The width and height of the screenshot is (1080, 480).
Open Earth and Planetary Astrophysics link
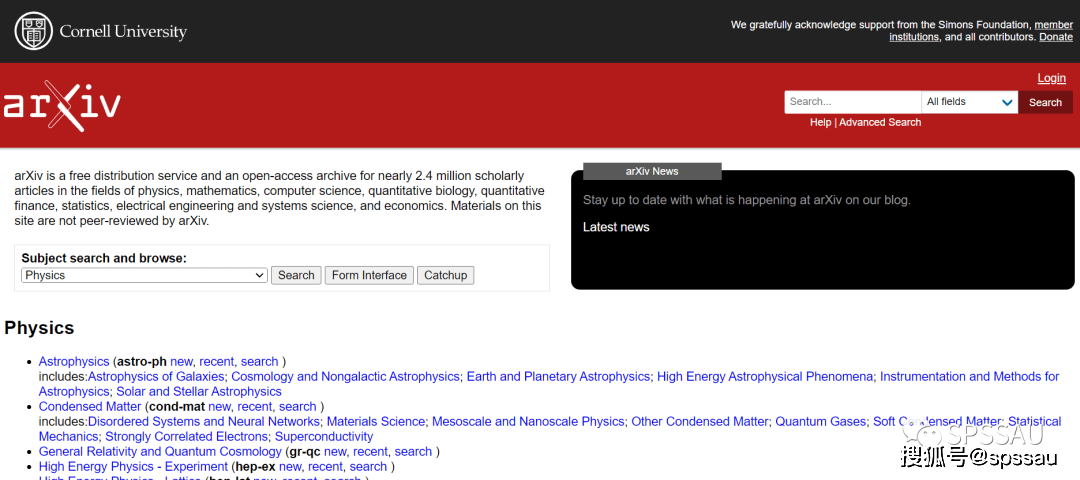point(558,377)
